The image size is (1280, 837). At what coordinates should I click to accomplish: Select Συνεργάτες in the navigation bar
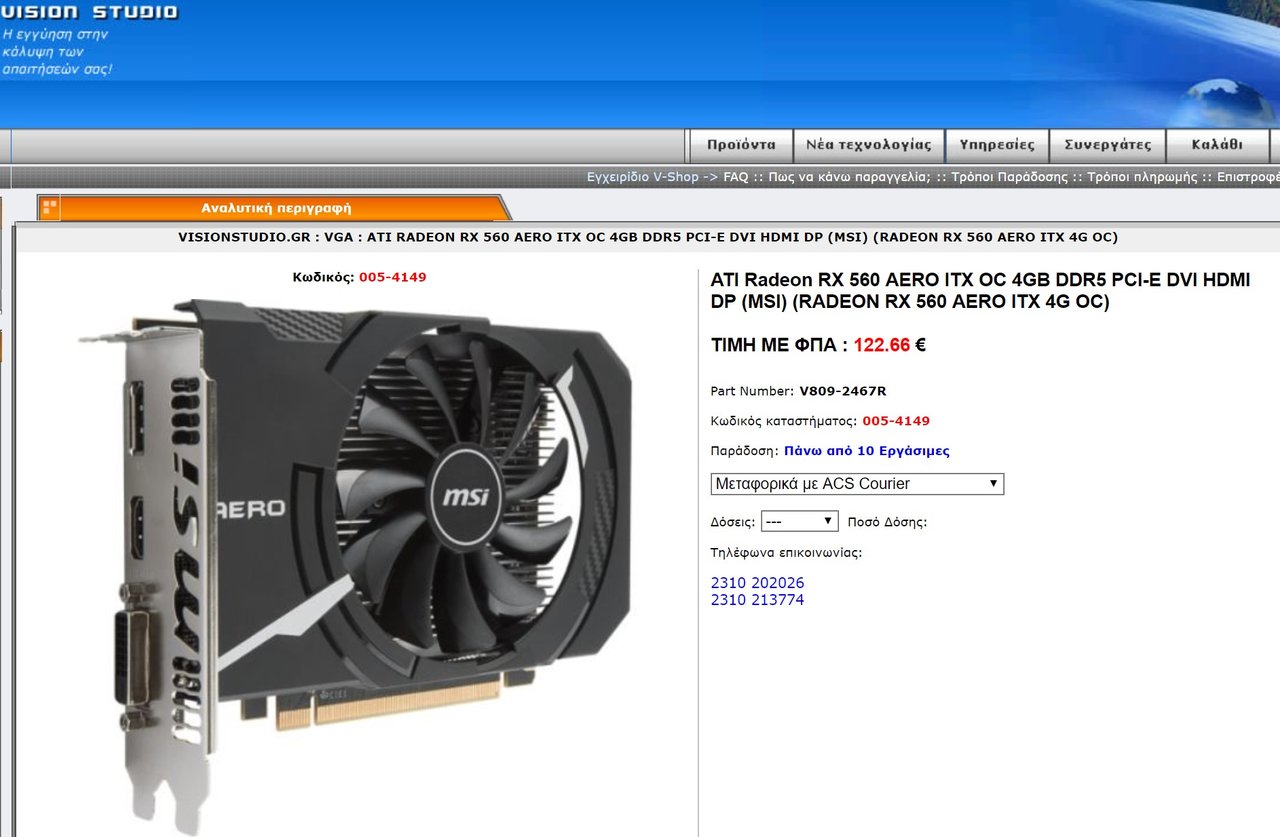(1107, 145)
